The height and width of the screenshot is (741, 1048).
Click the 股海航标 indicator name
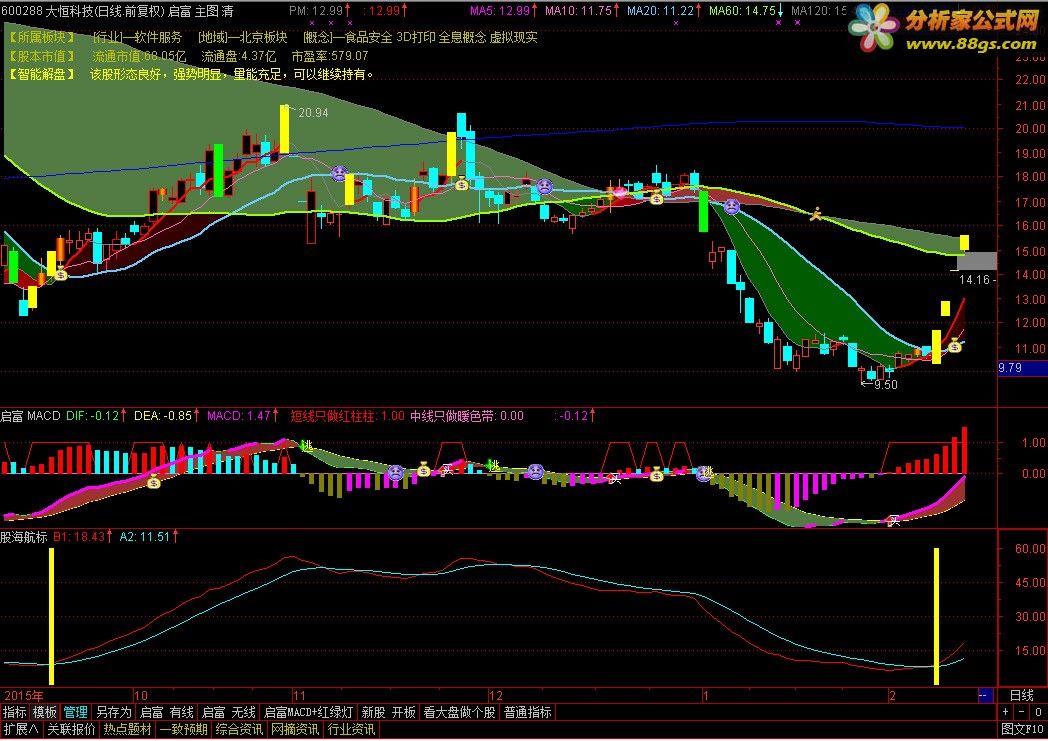point(24,537)
